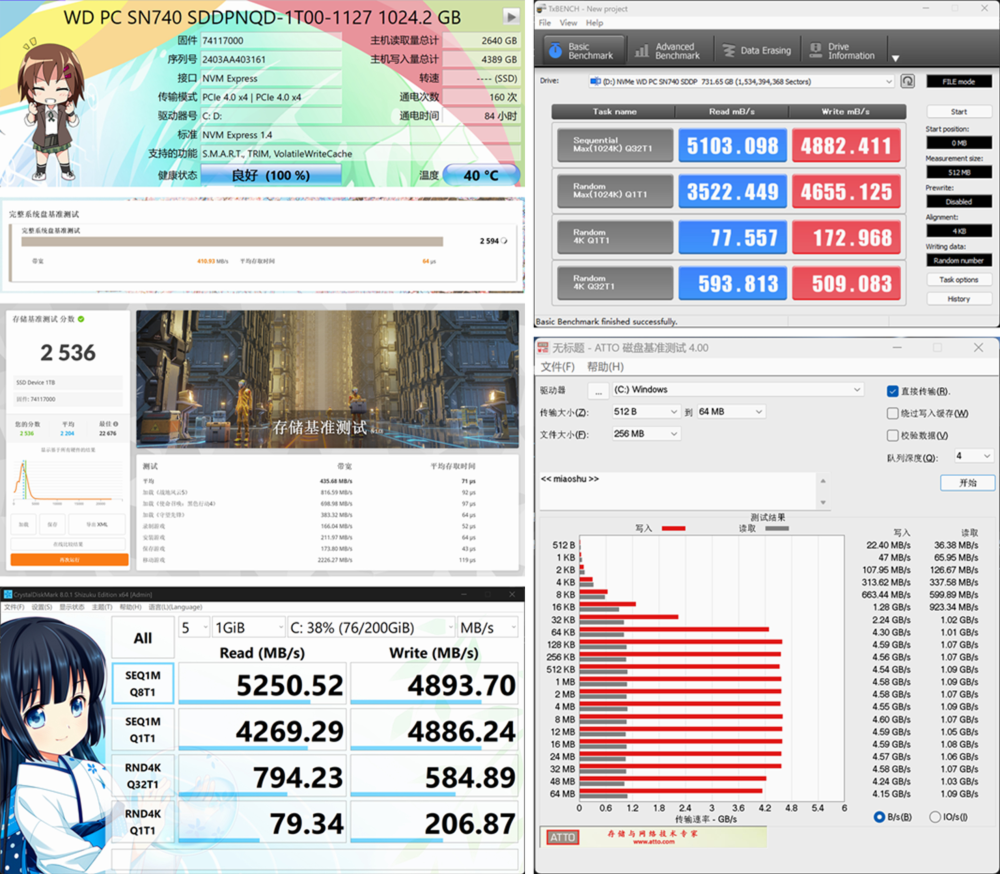Run the RND4K Q1T1 test button
1000x874 pixels.
click(143, 822)
